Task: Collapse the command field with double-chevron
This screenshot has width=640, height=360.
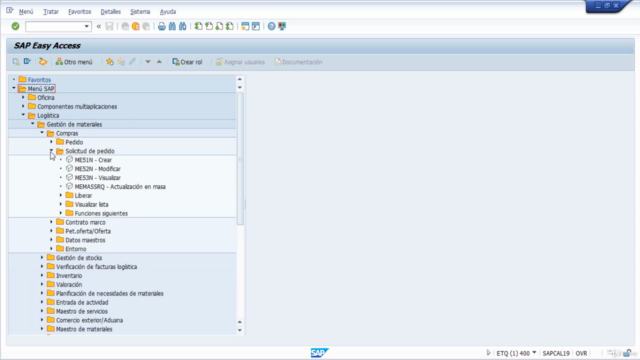Action: pos(99,27)
